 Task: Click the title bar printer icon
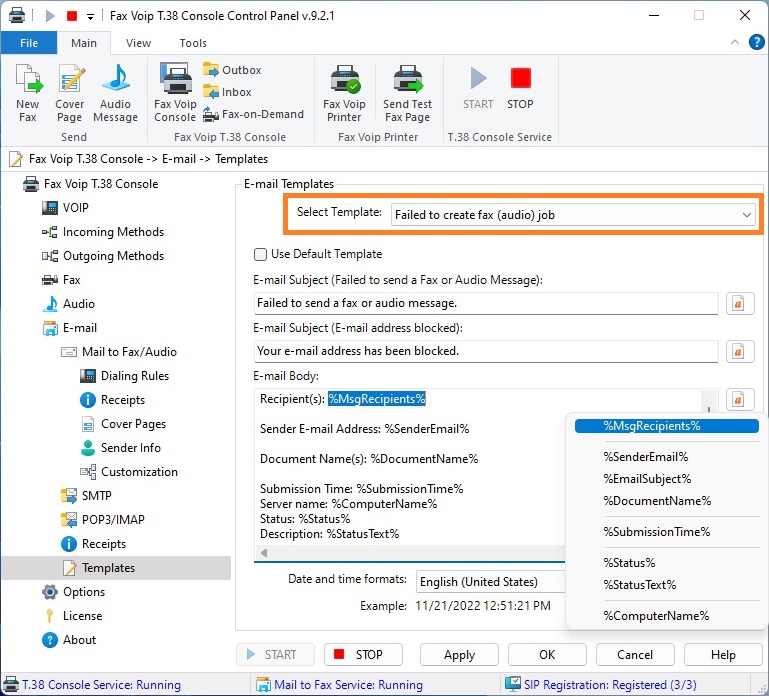[x=17, y=15]
